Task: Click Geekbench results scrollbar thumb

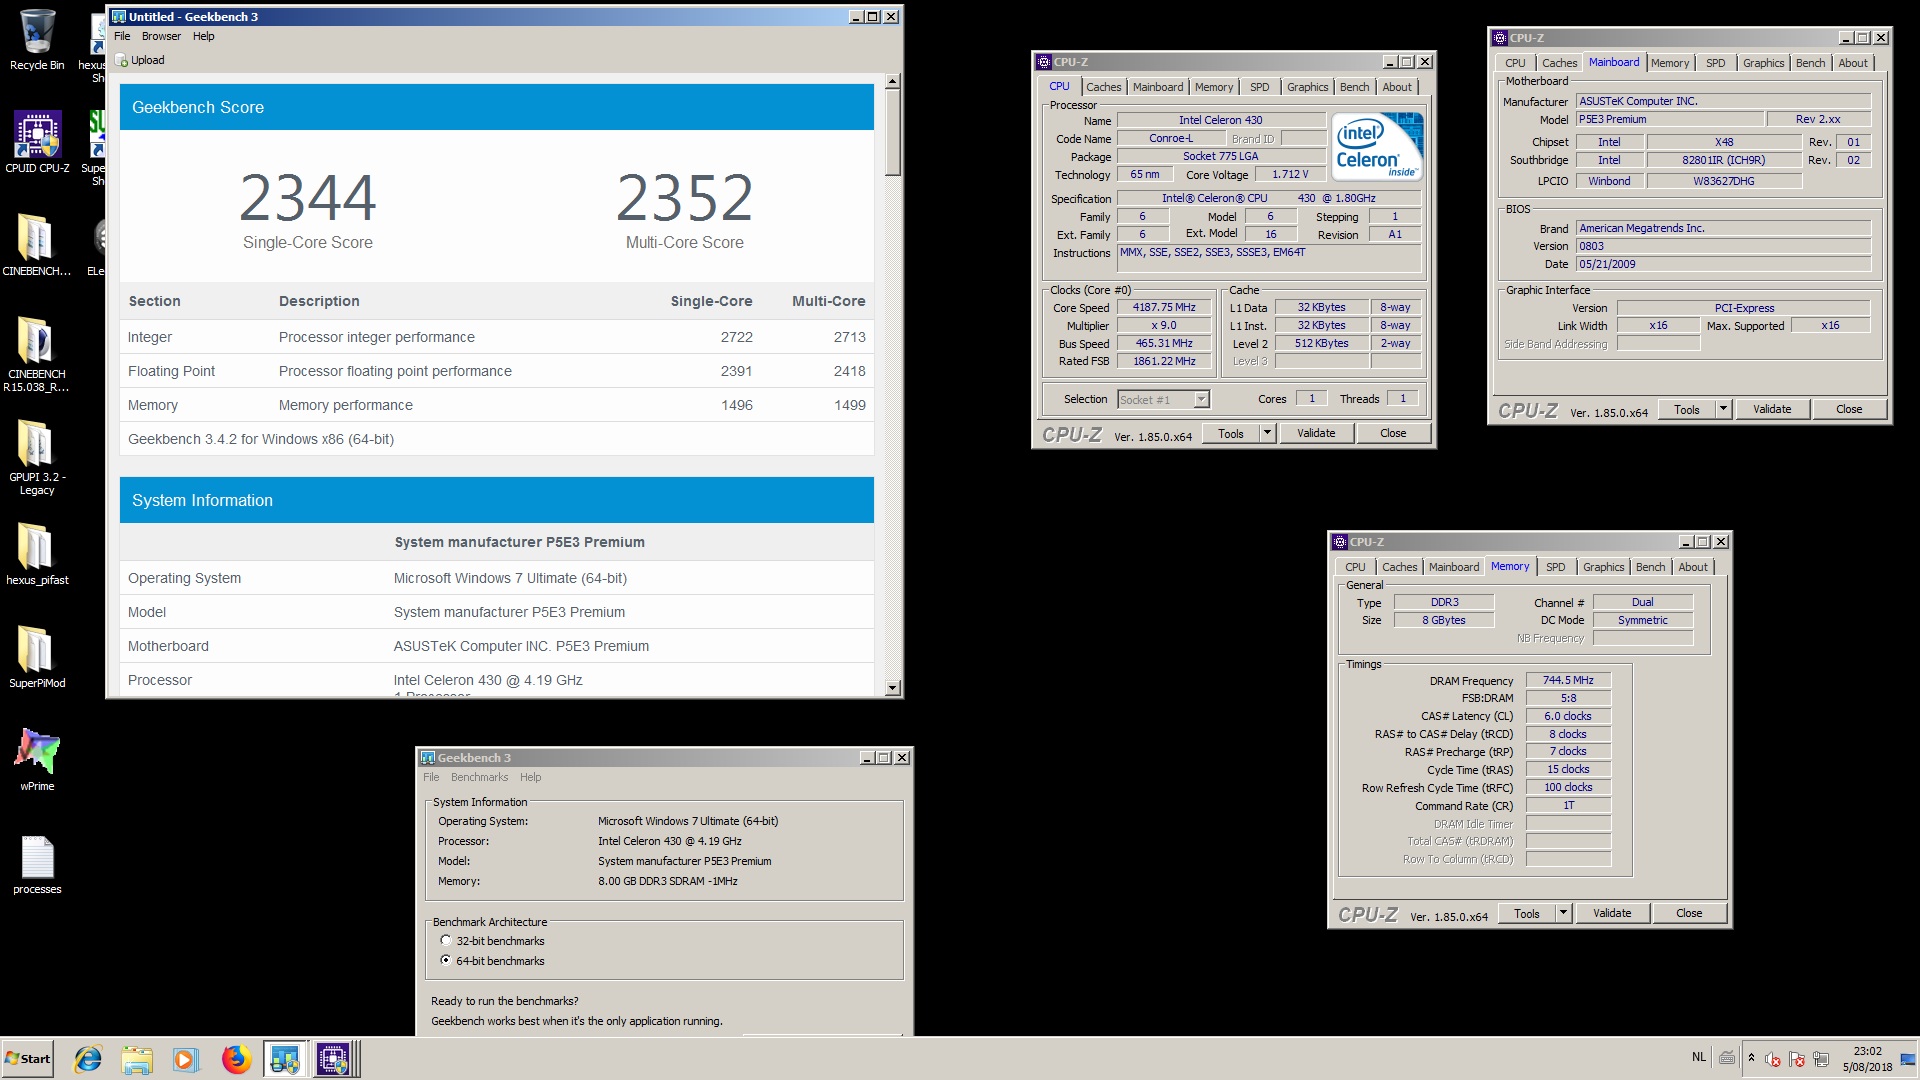Action: tap(893, 132)
